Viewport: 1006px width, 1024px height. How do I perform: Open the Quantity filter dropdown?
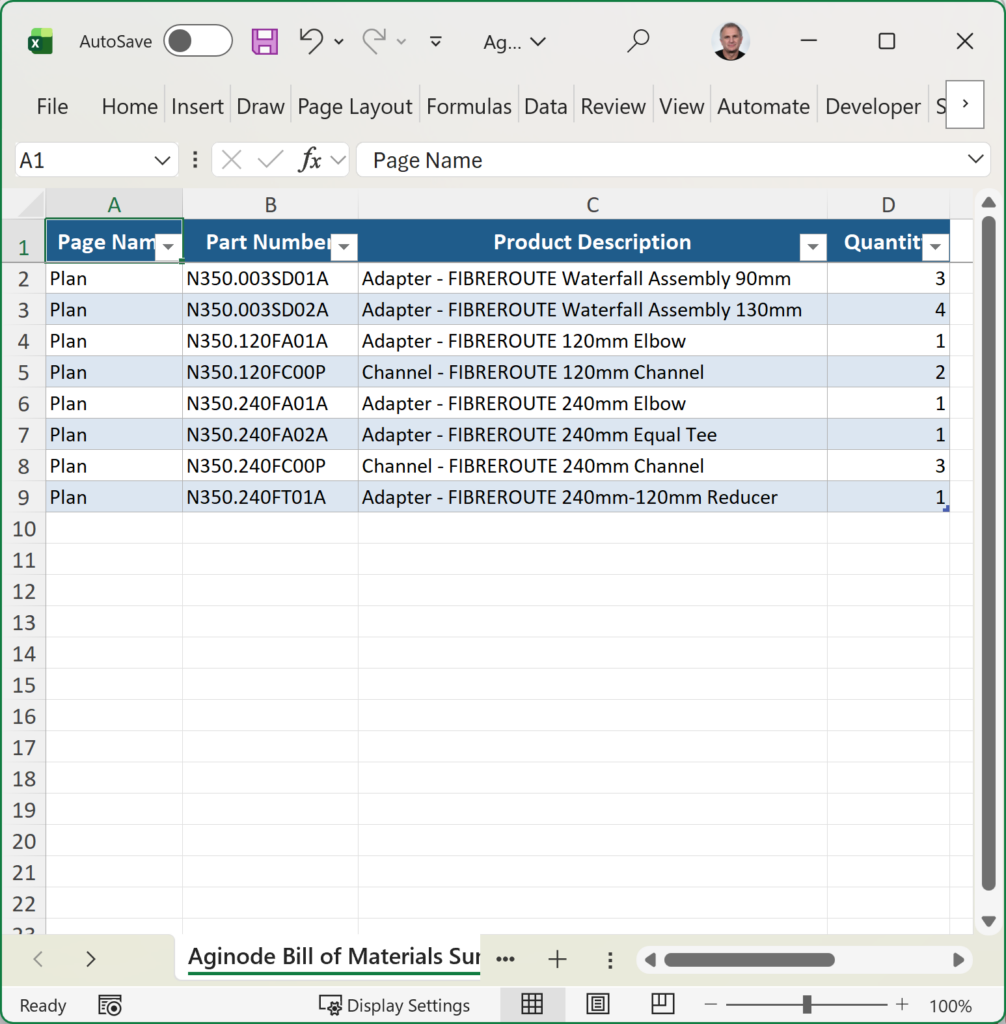click(x=935, y=247)
